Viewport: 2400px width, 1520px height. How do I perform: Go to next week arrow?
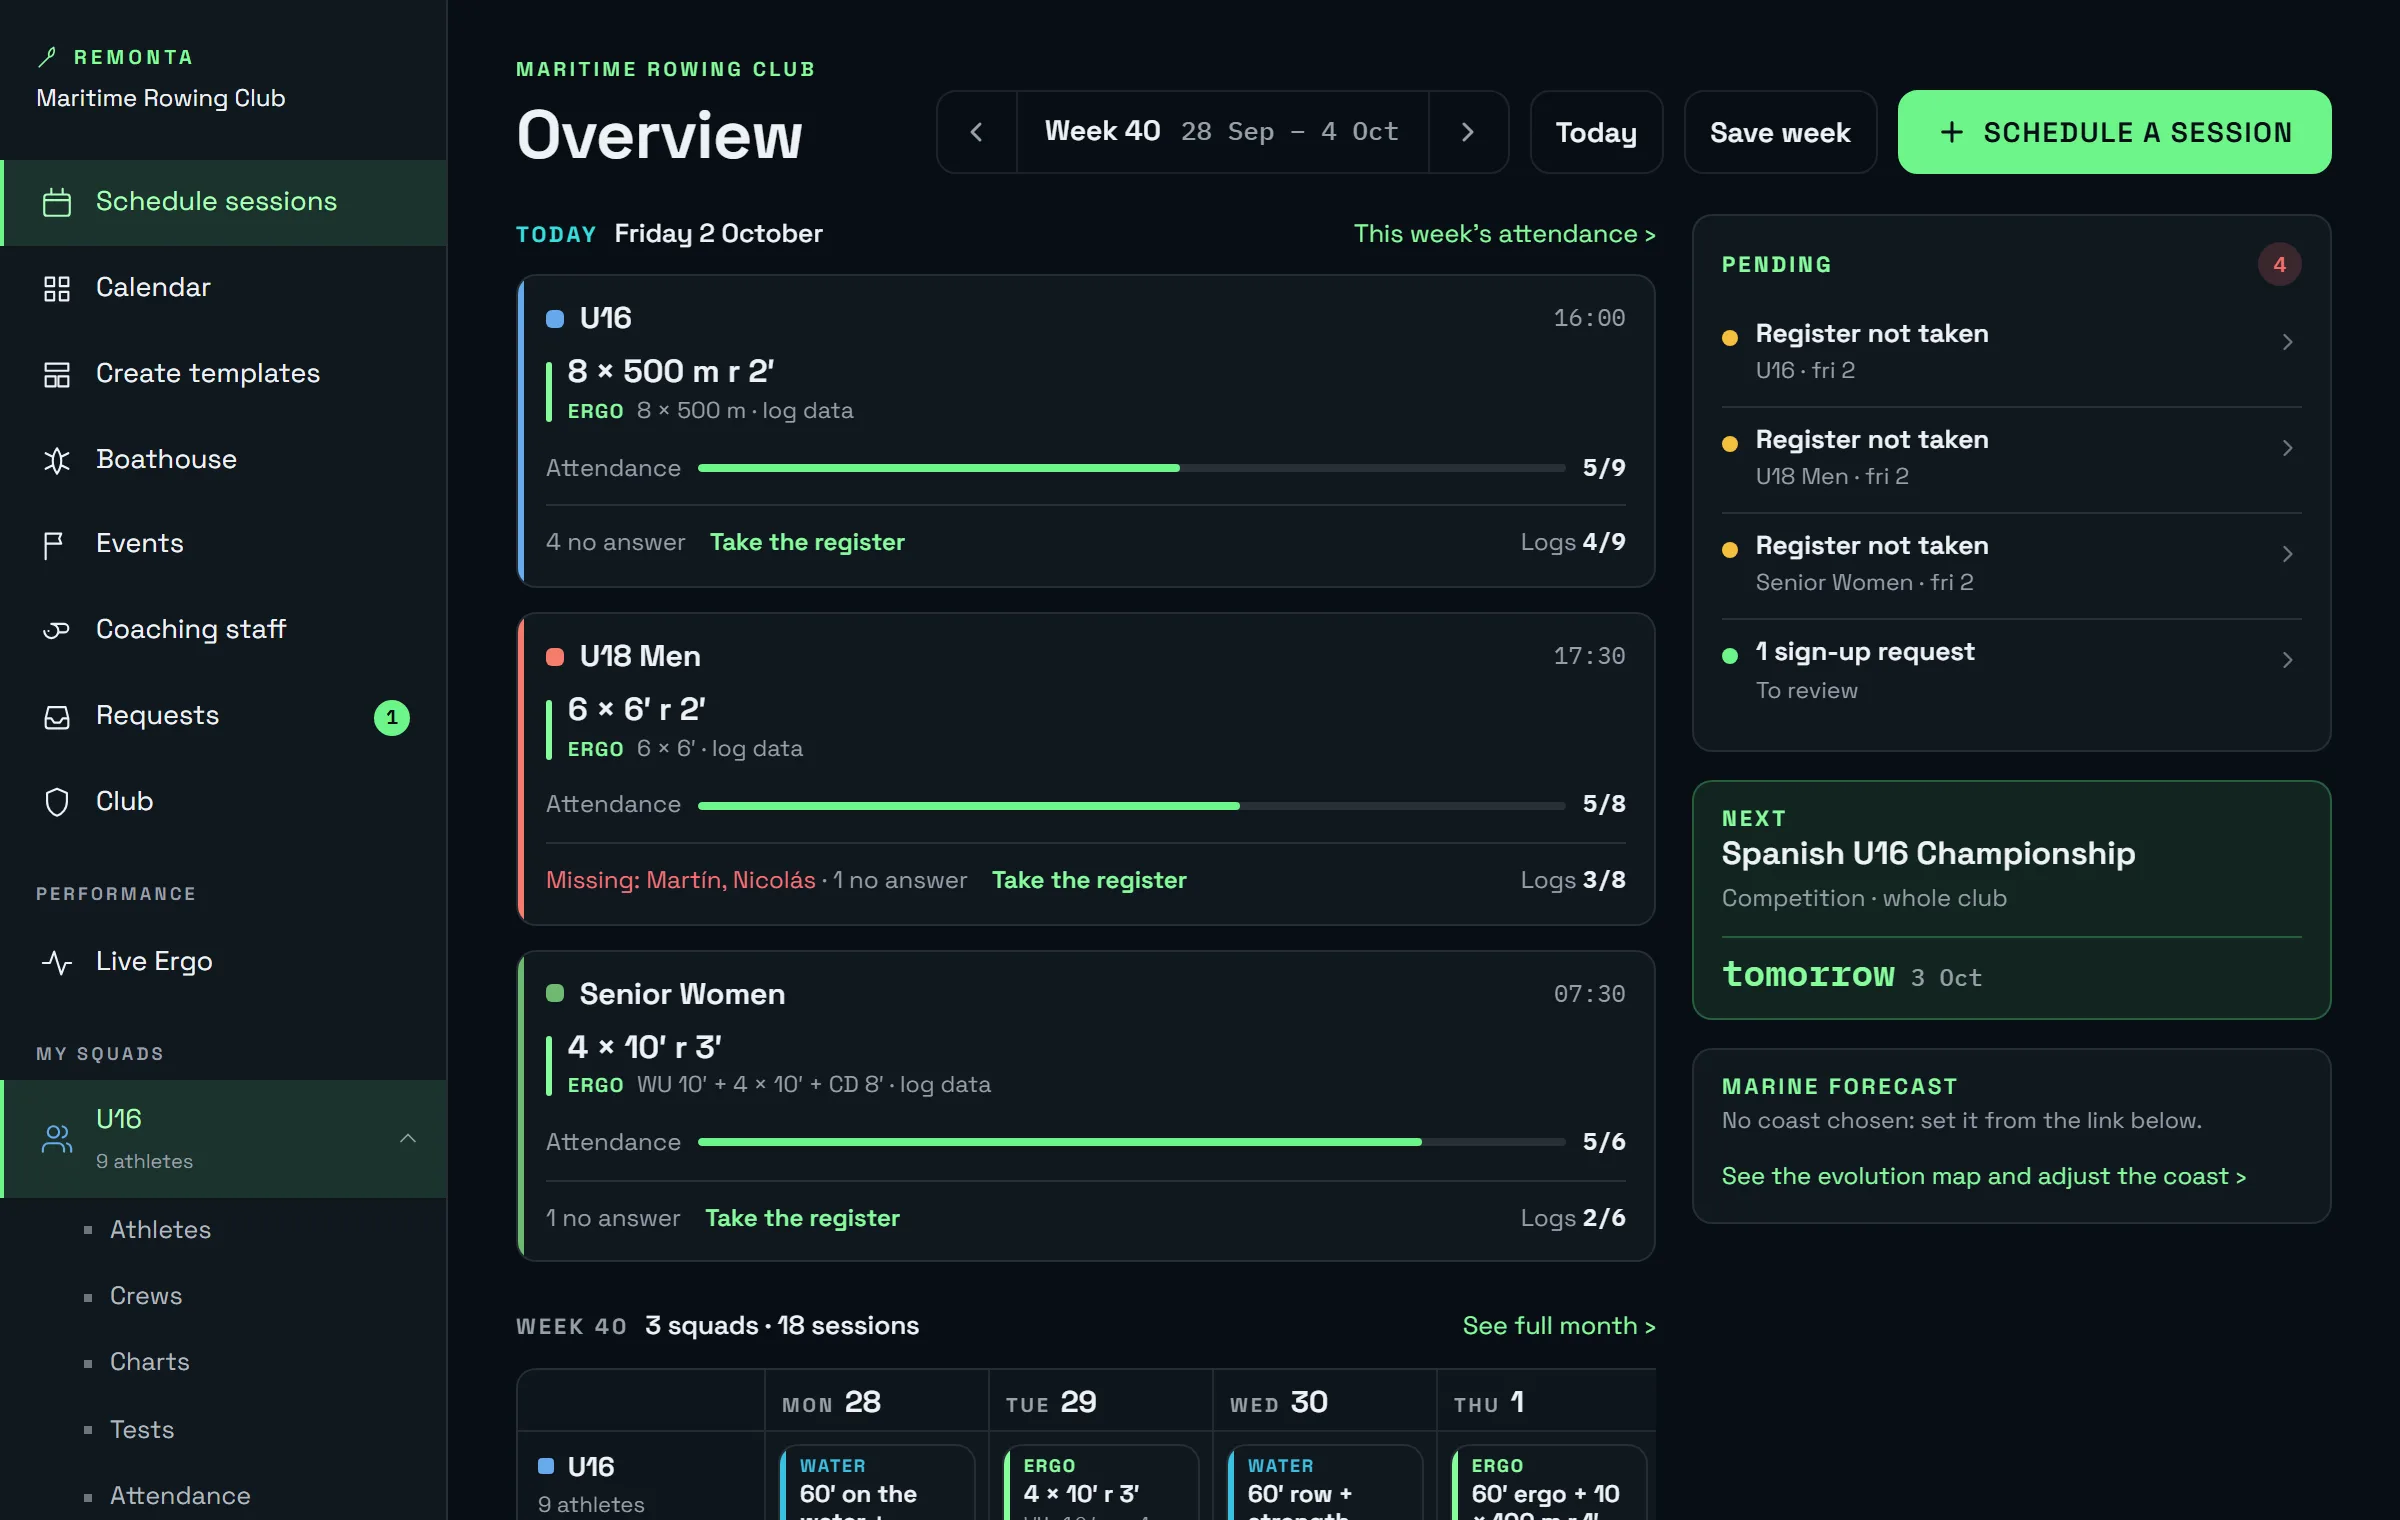1468,132
